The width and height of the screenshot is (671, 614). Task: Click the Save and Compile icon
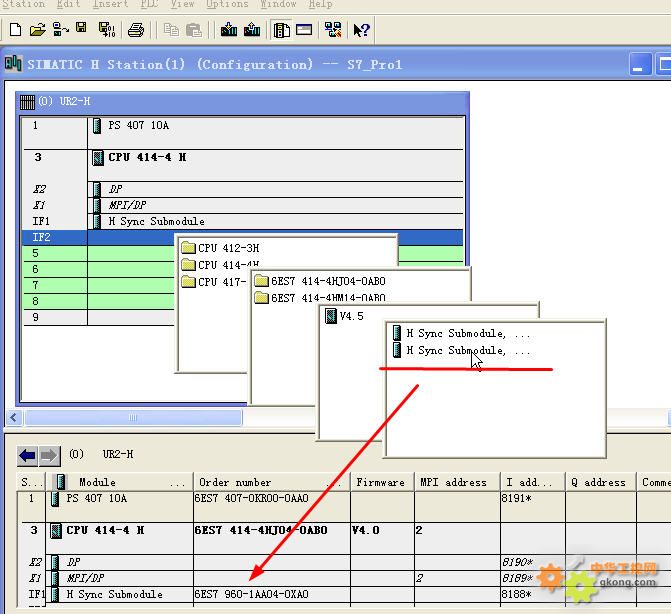point(107,30)
